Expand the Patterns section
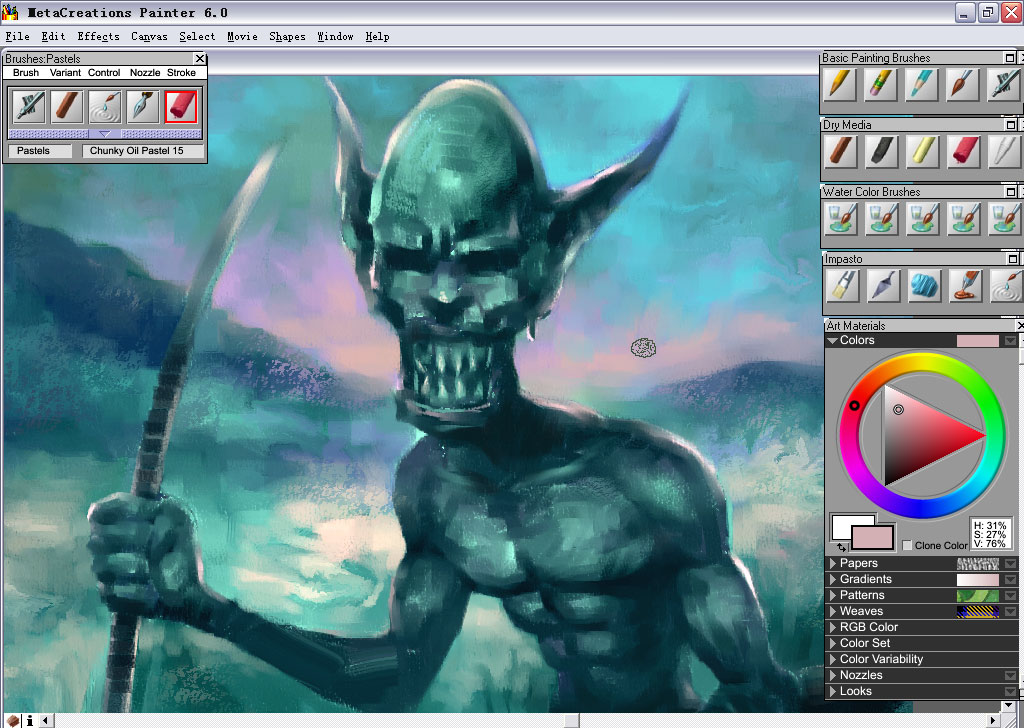1024x728 pixels. pos(833,595)
